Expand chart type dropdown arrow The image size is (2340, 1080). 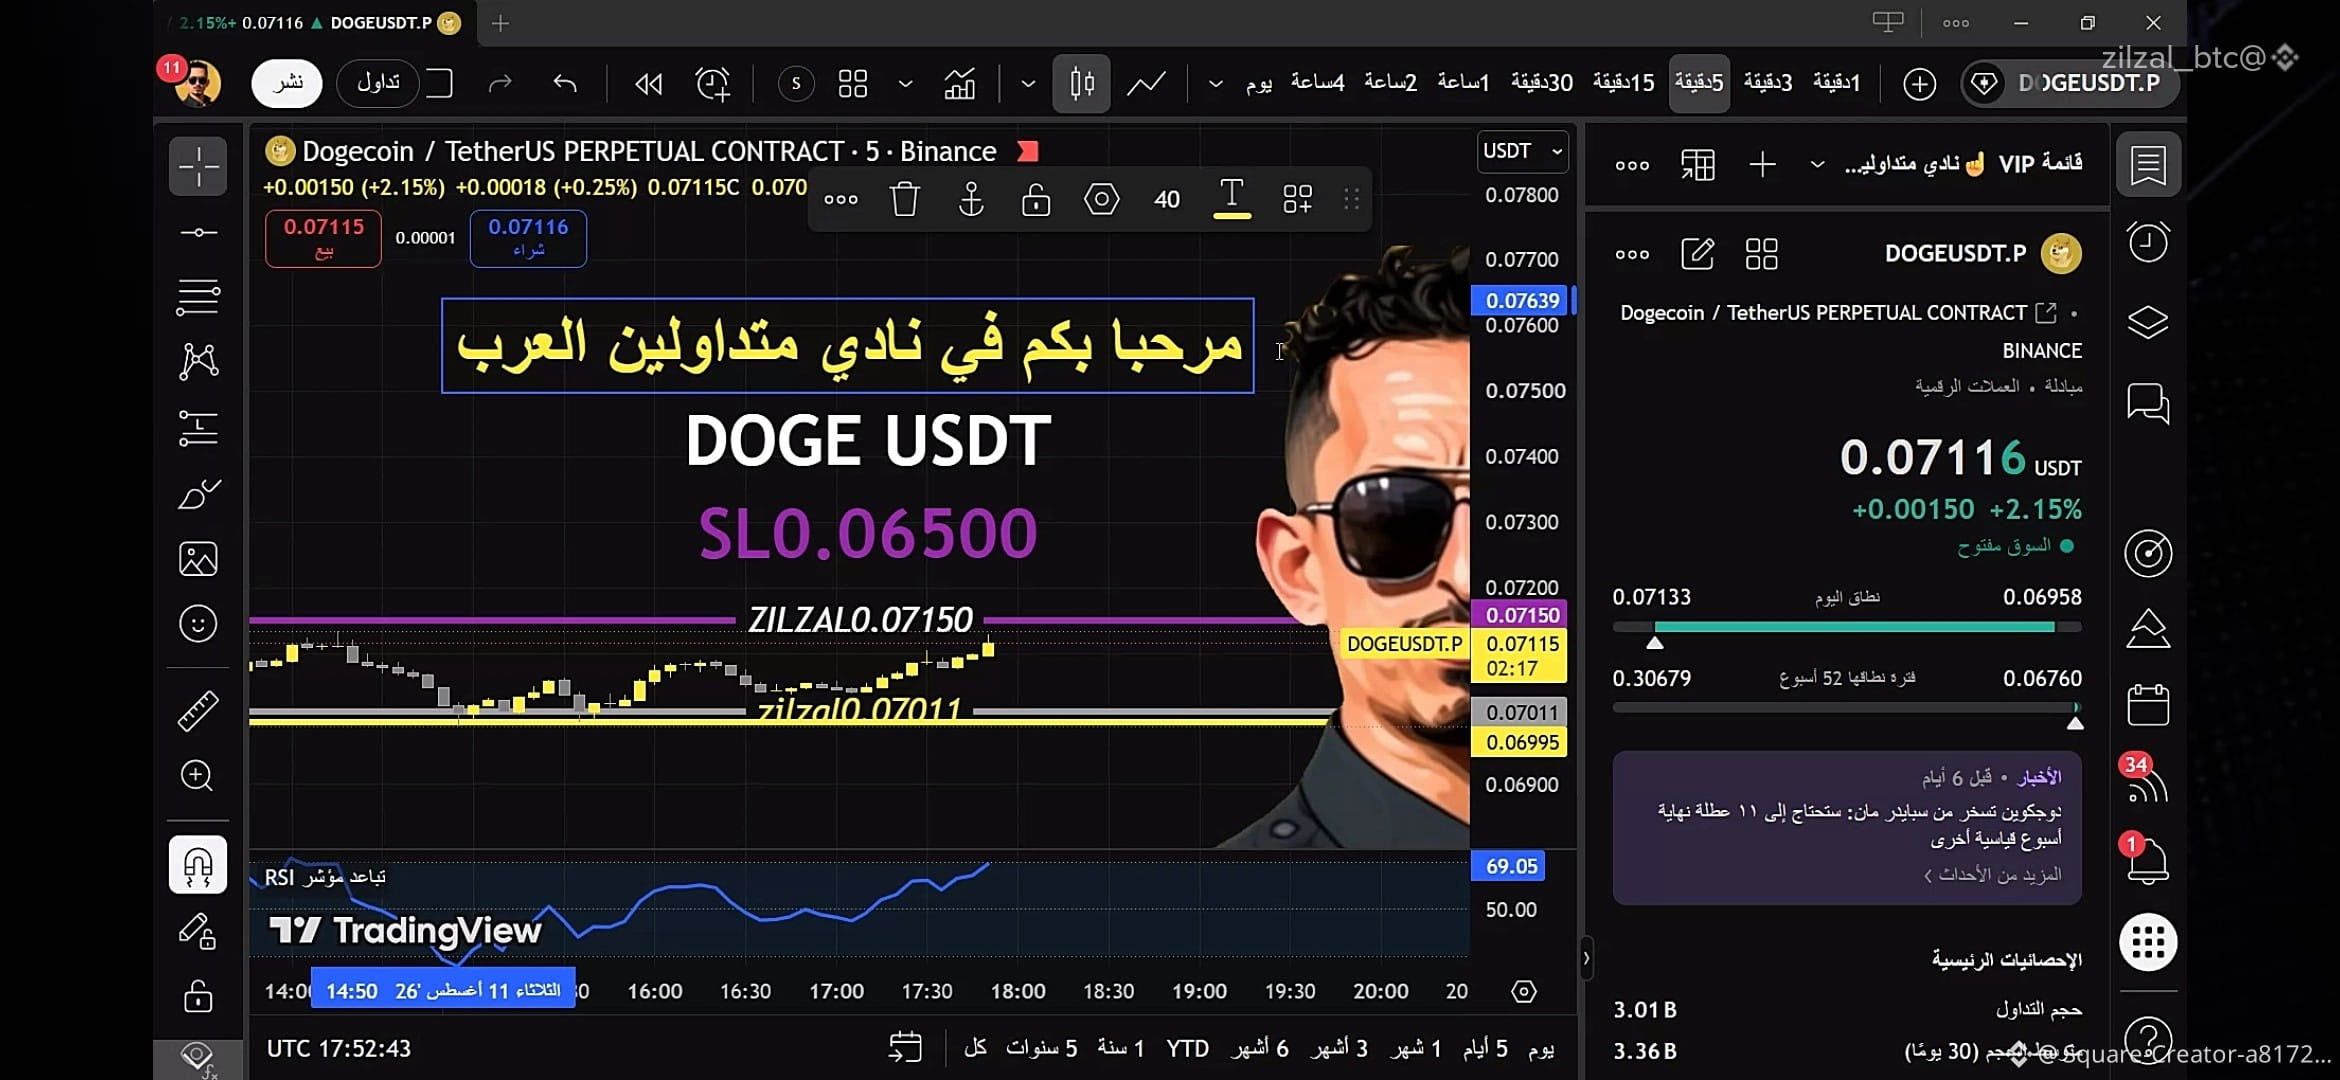tap(1028, 84)
